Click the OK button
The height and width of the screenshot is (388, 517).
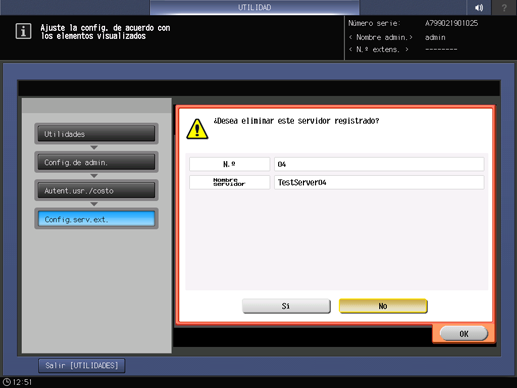pyautogui.click(x=464, y=334)
